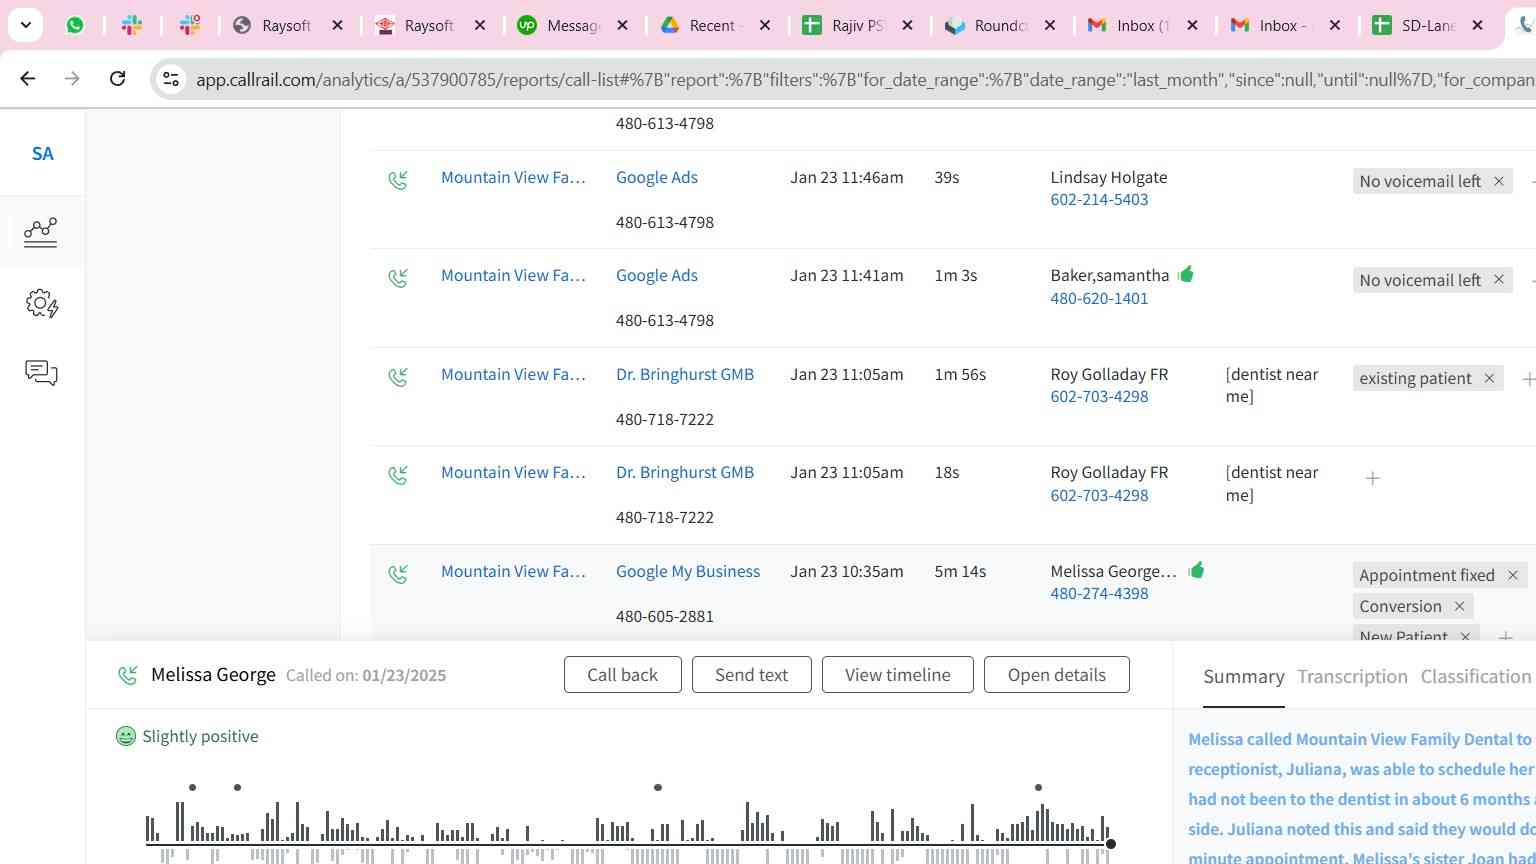
Task: Open the Analytics chart icon in sidebar
Action: [x=40, y=232]
